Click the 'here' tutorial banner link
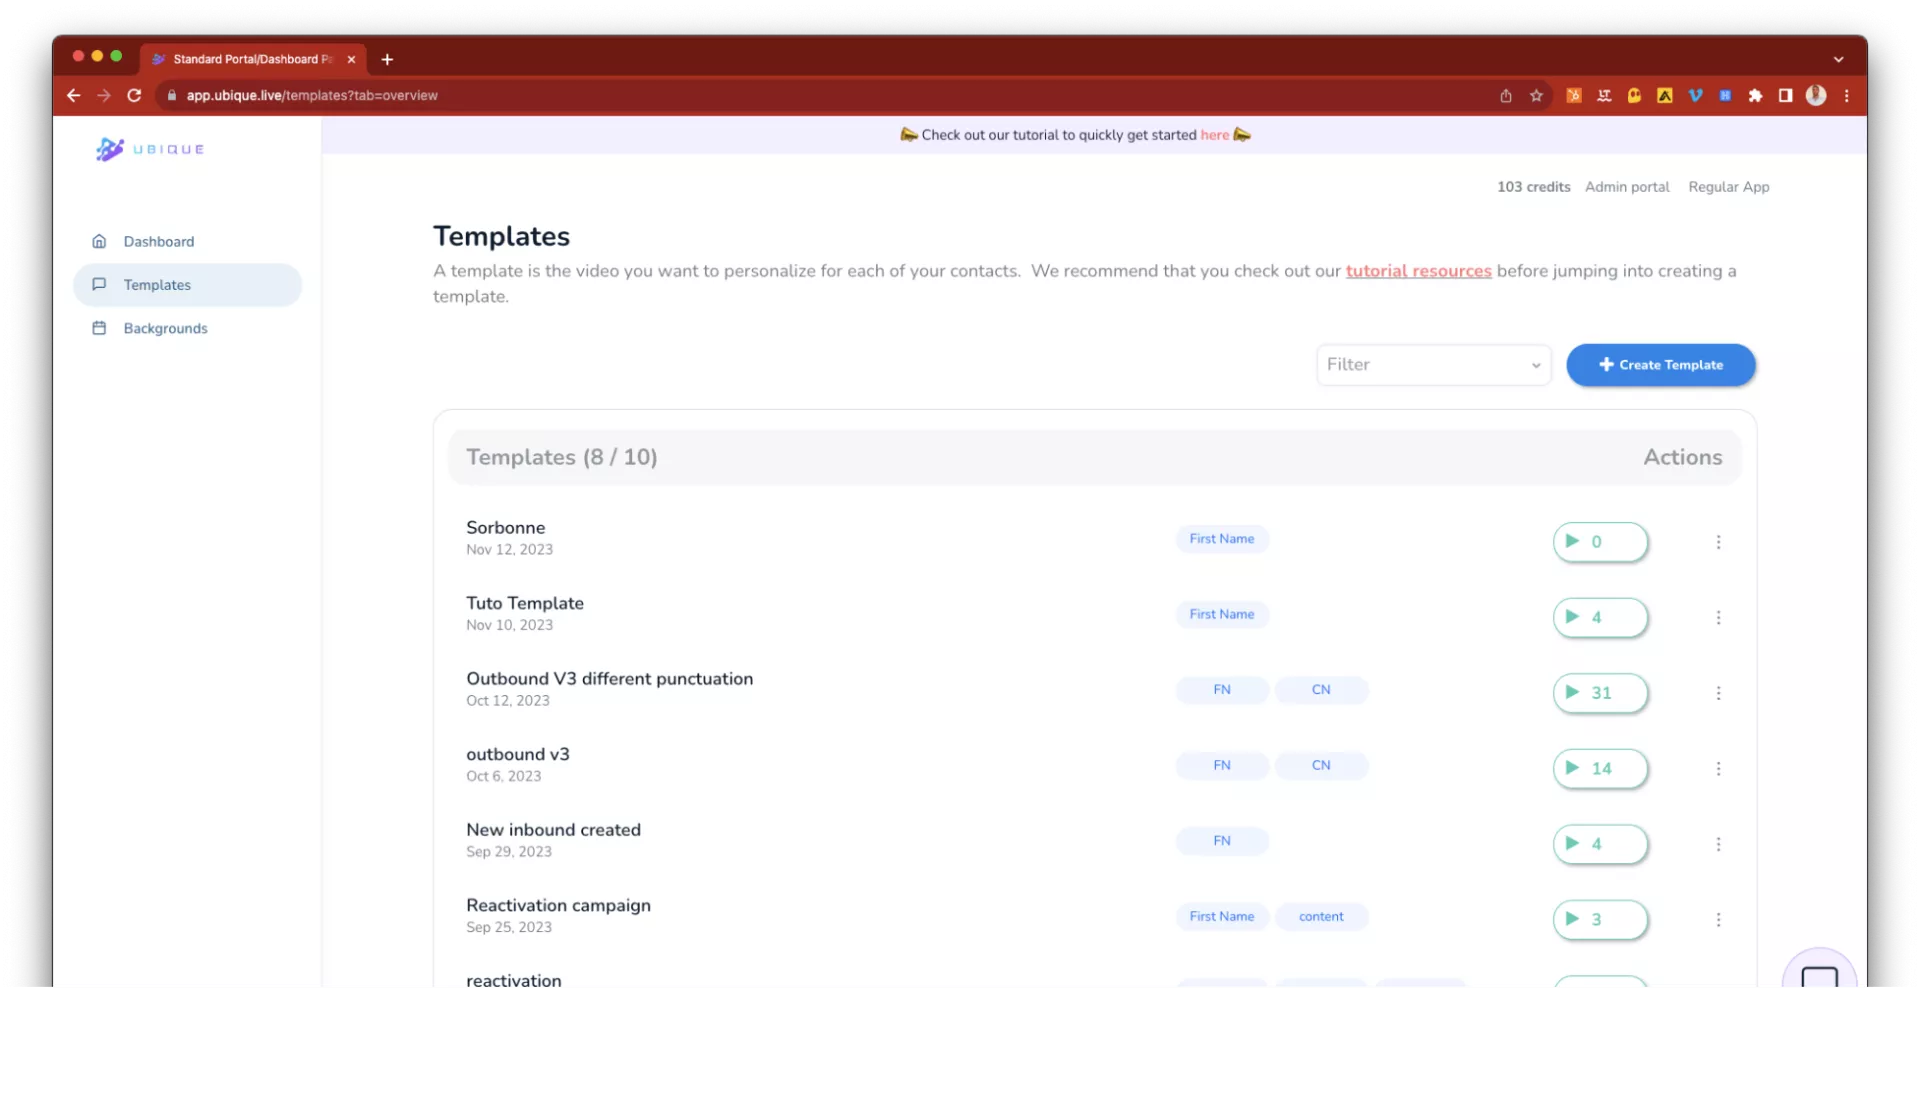 click(x=1214, y=135)
